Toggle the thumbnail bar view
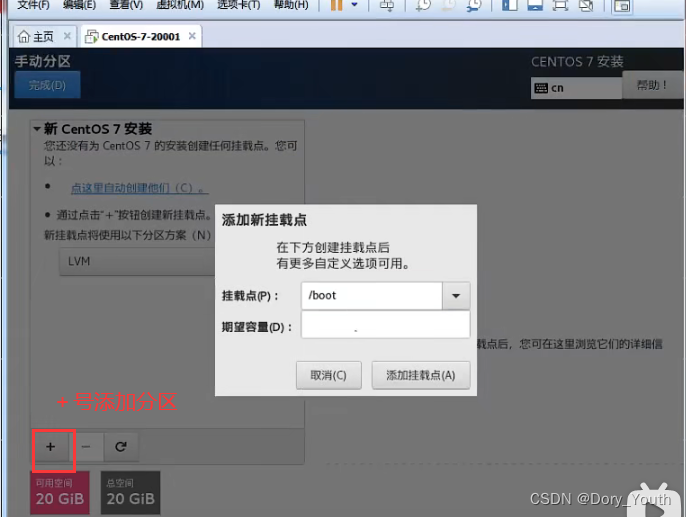Screen dimensions: 686x517 click(x=535, y=5)
